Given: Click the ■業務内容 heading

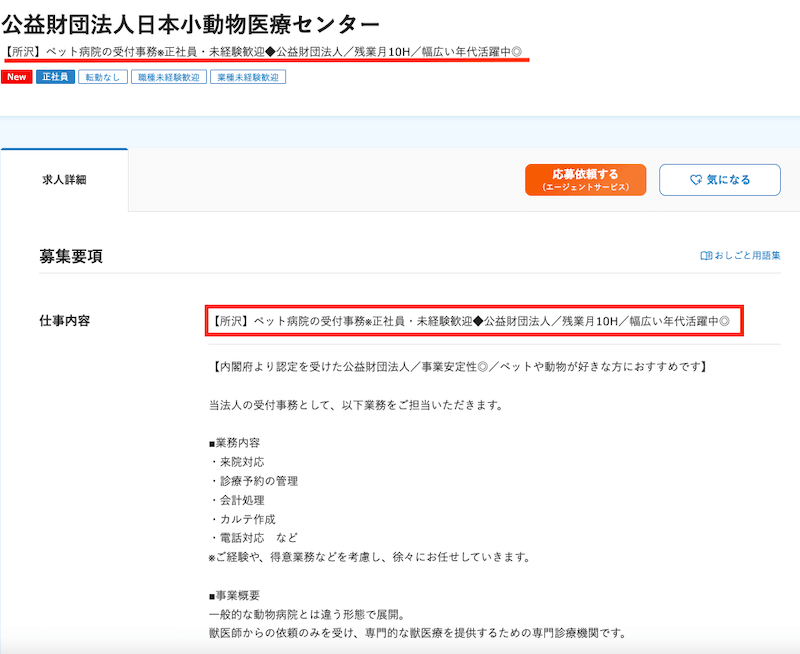Looking at the screenshot, I should 235,443.
